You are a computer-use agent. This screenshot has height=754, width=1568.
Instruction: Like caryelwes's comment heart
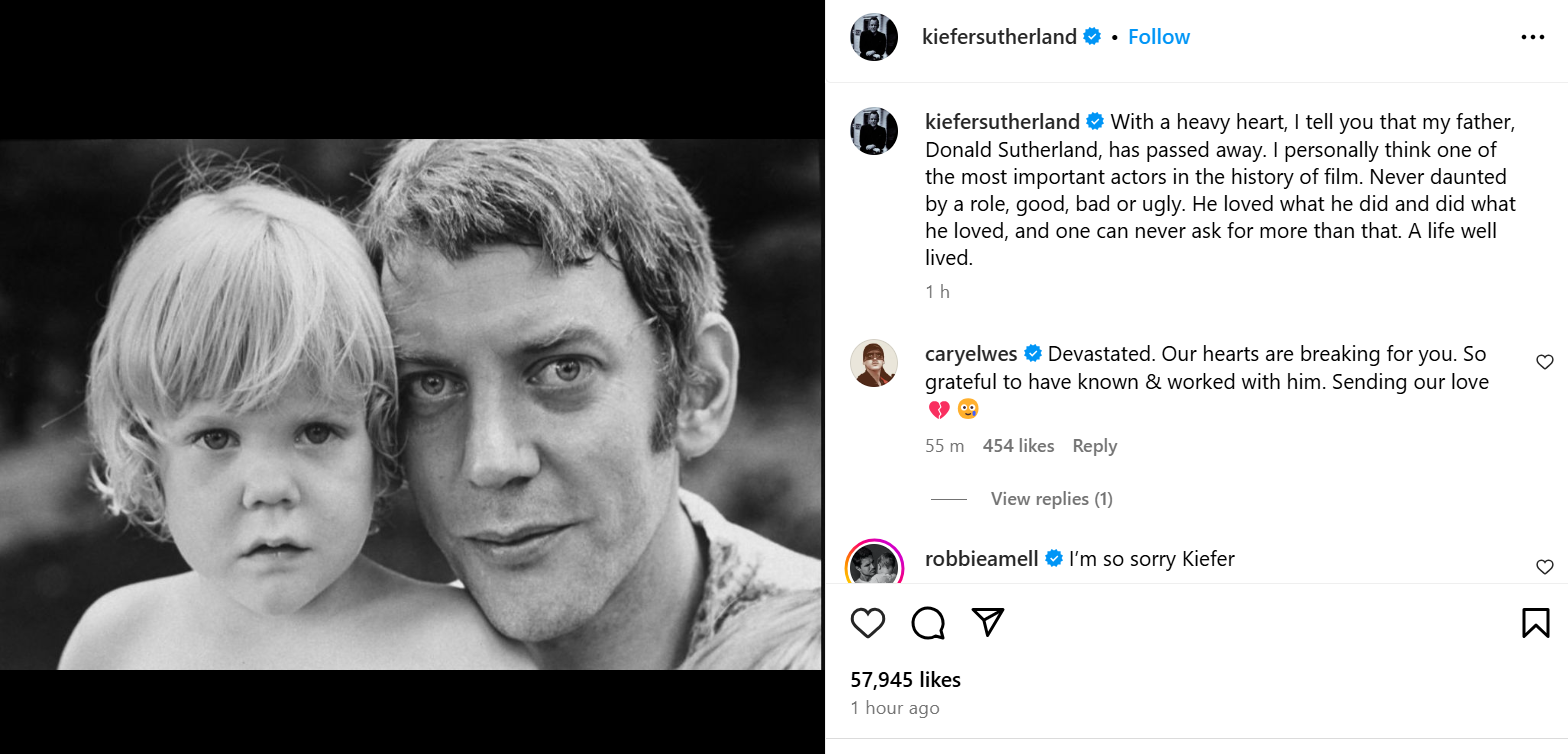[x=1544, y=362]
